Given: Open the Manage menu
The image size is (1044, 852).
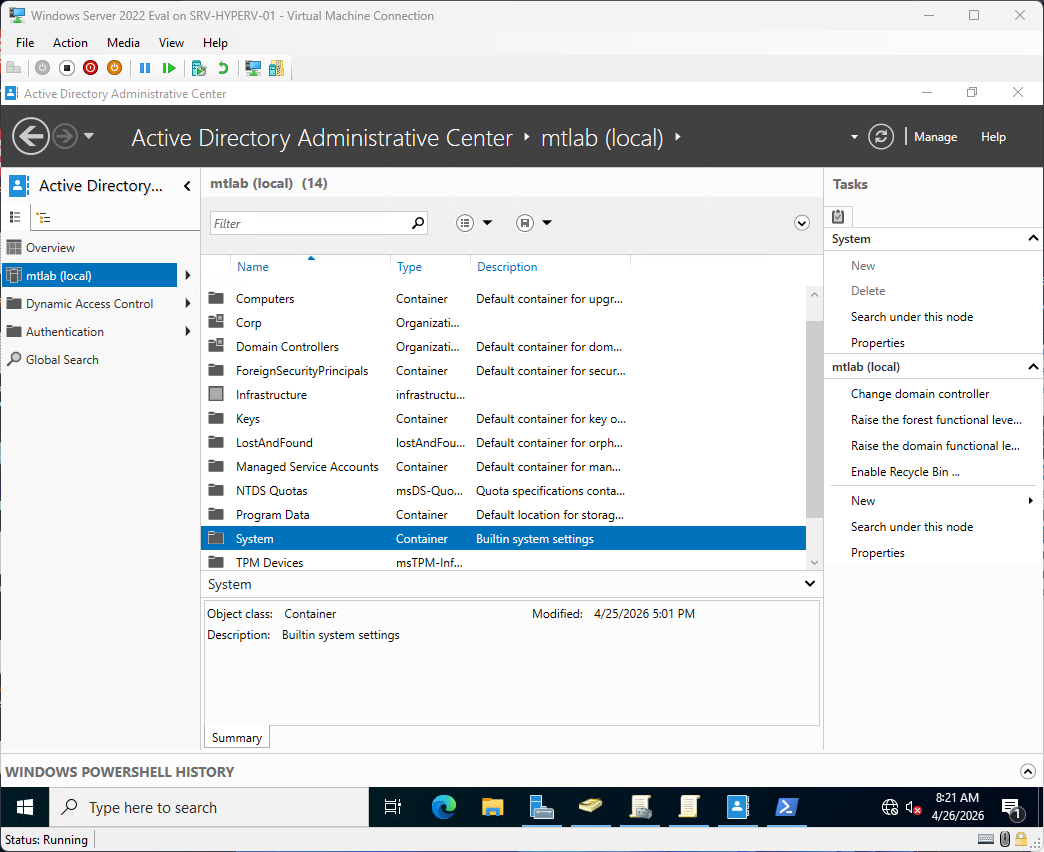Looking at the screenshot, I should click(x=935, y=137).
